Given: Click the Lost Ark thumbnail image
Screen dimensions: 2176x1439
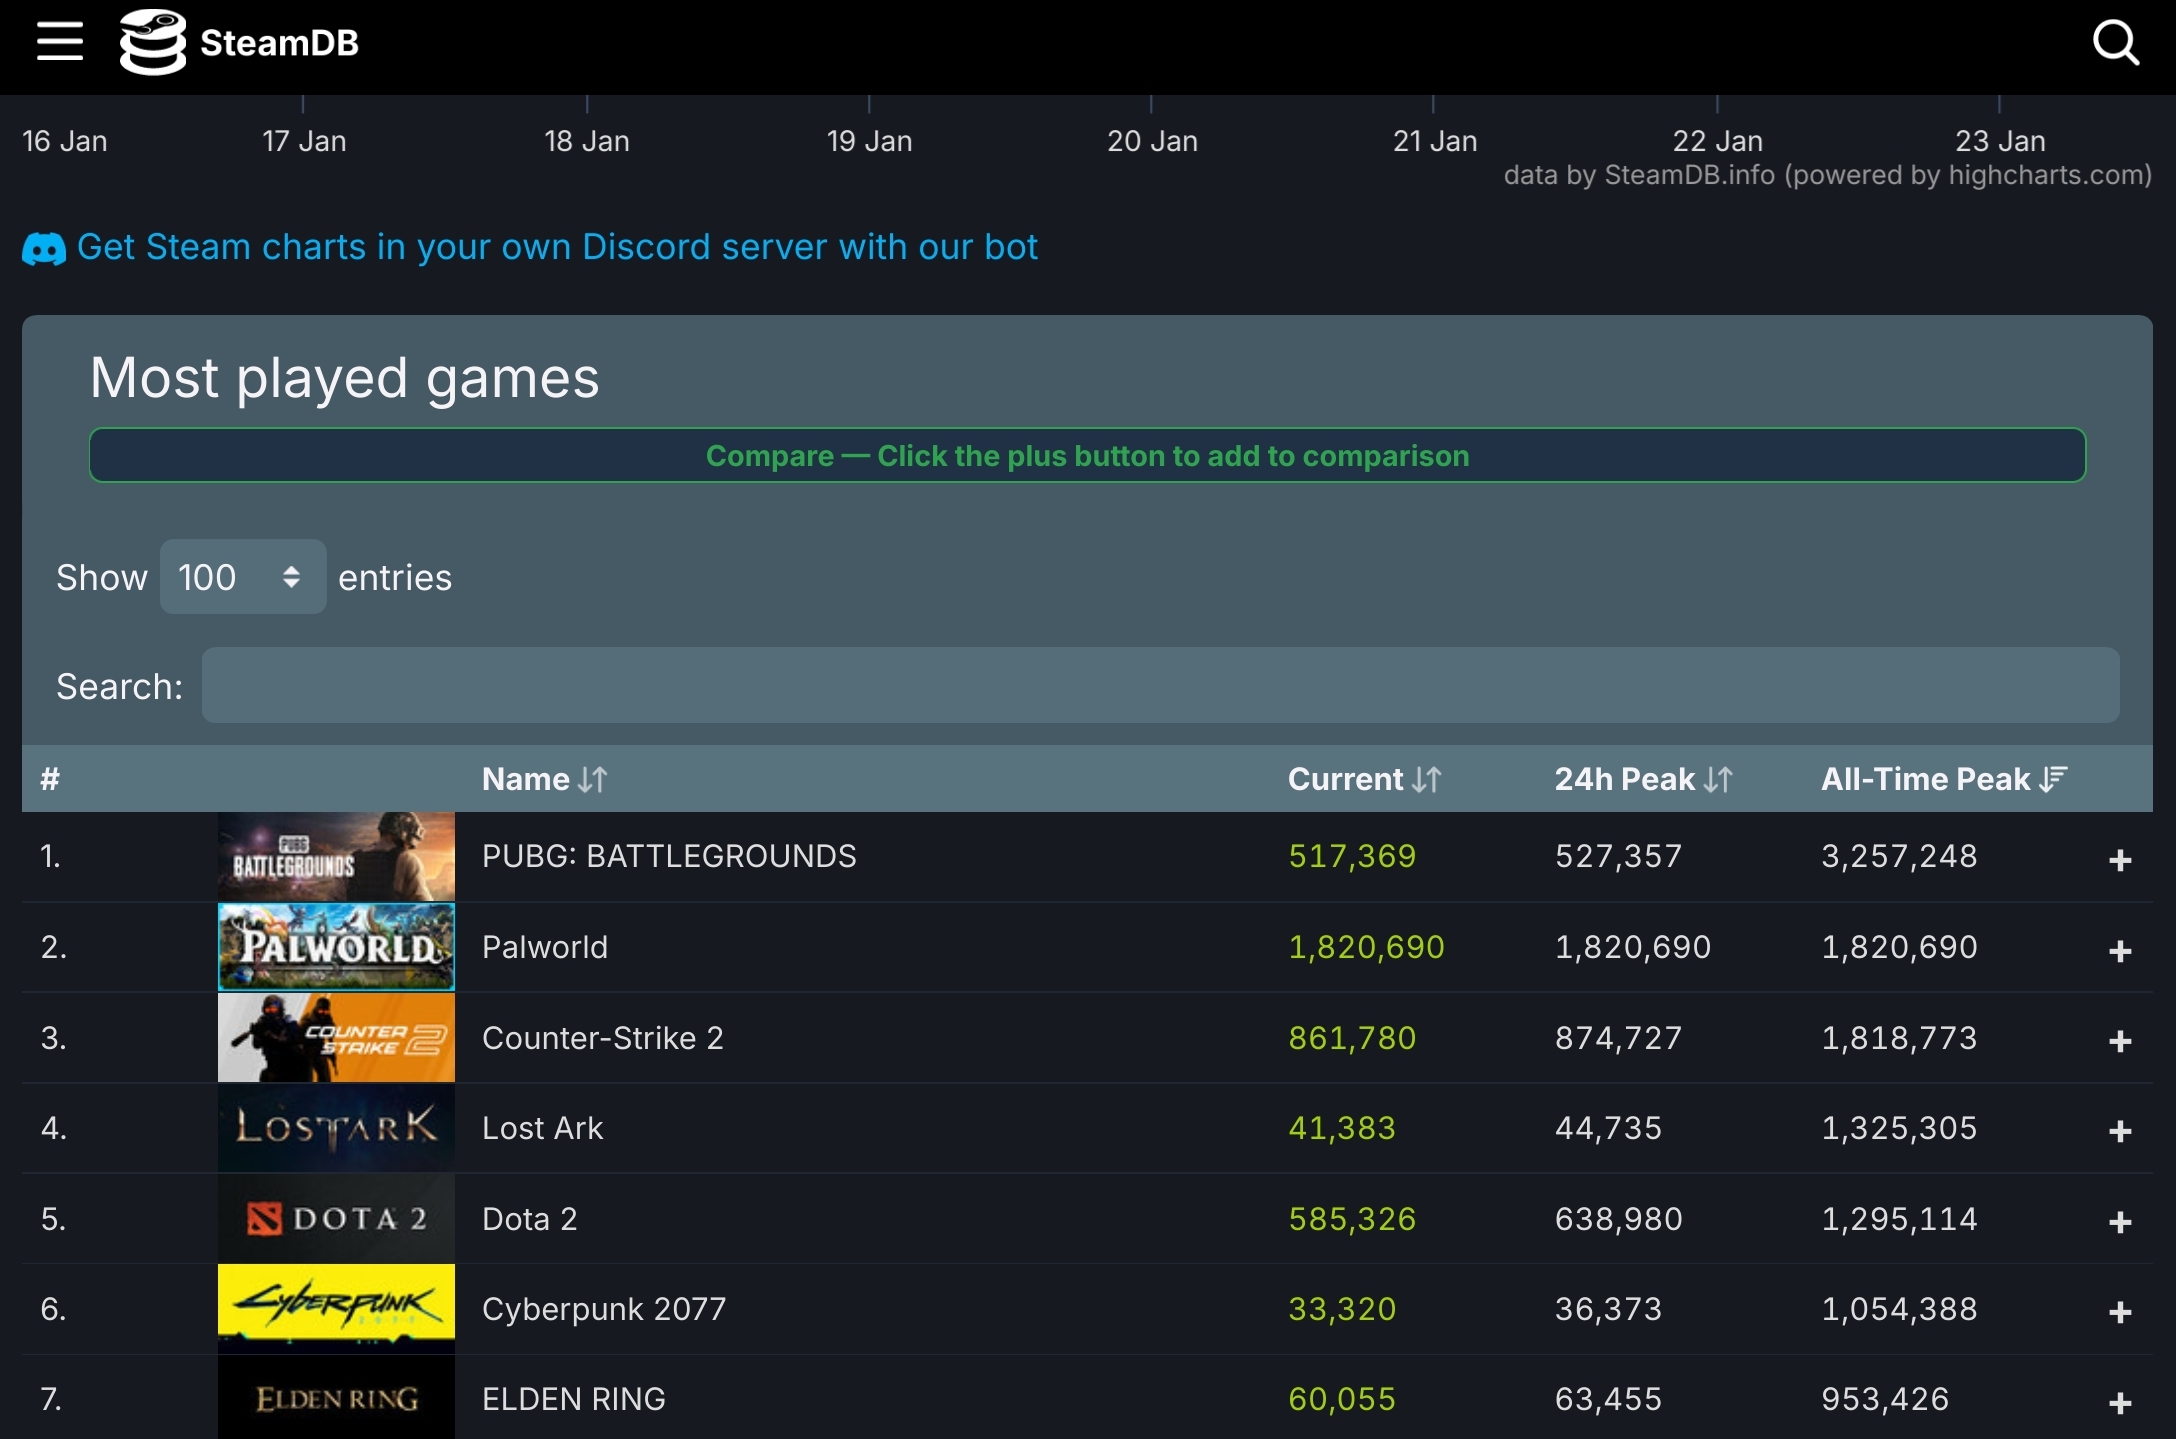Looking at the screenshot, I should pos(336,1128).
